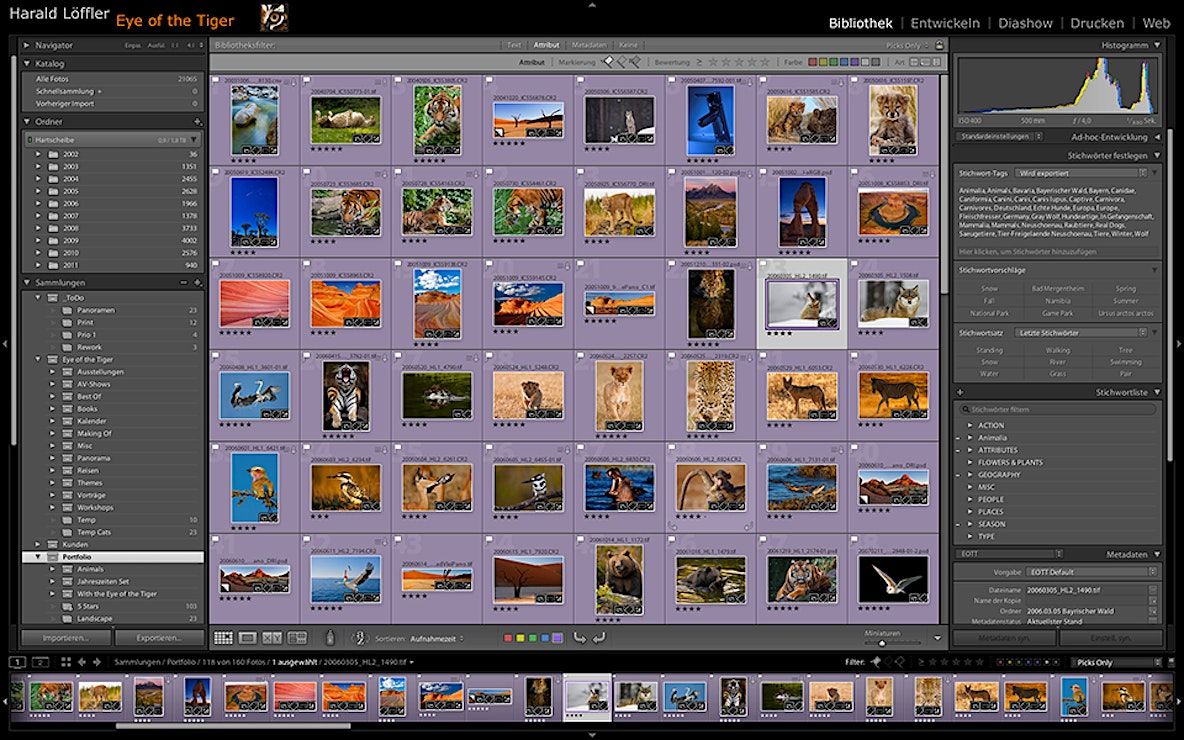Toggle red color label filter
This screenshot has height=740, width=1184.
pos(811,62)
